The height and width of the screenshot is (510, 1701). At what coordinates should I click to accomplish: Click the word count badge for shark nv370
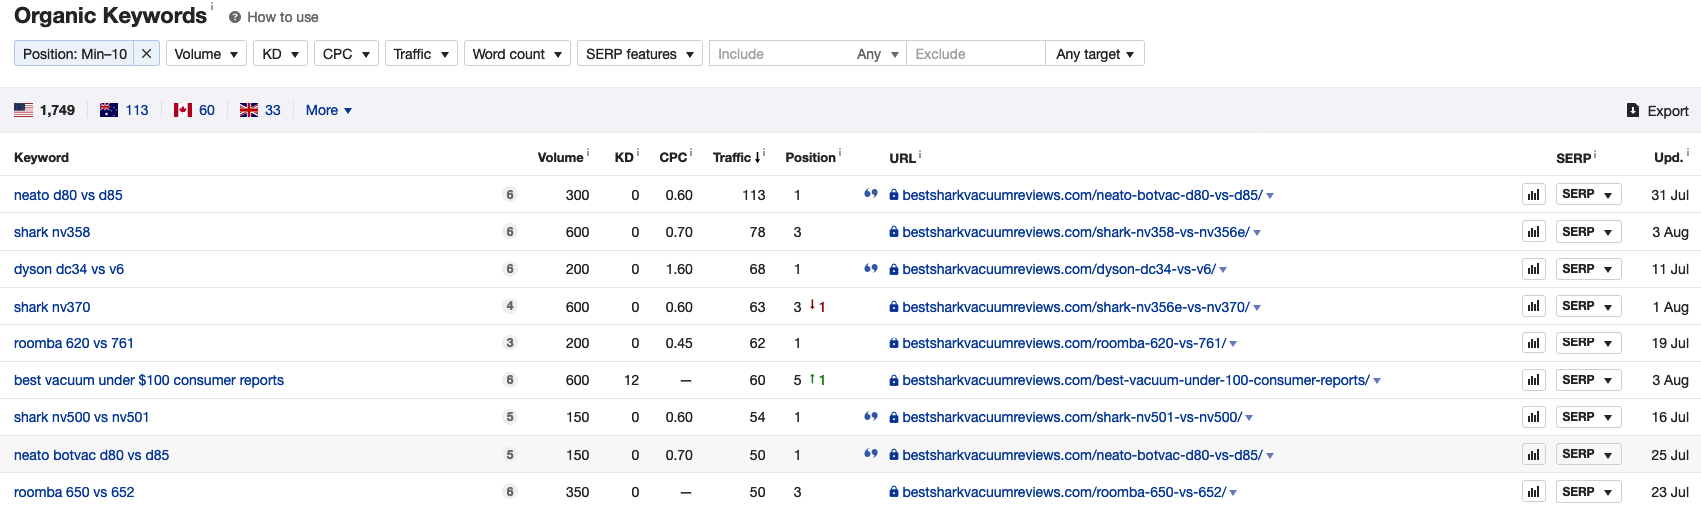click(510, 306)
